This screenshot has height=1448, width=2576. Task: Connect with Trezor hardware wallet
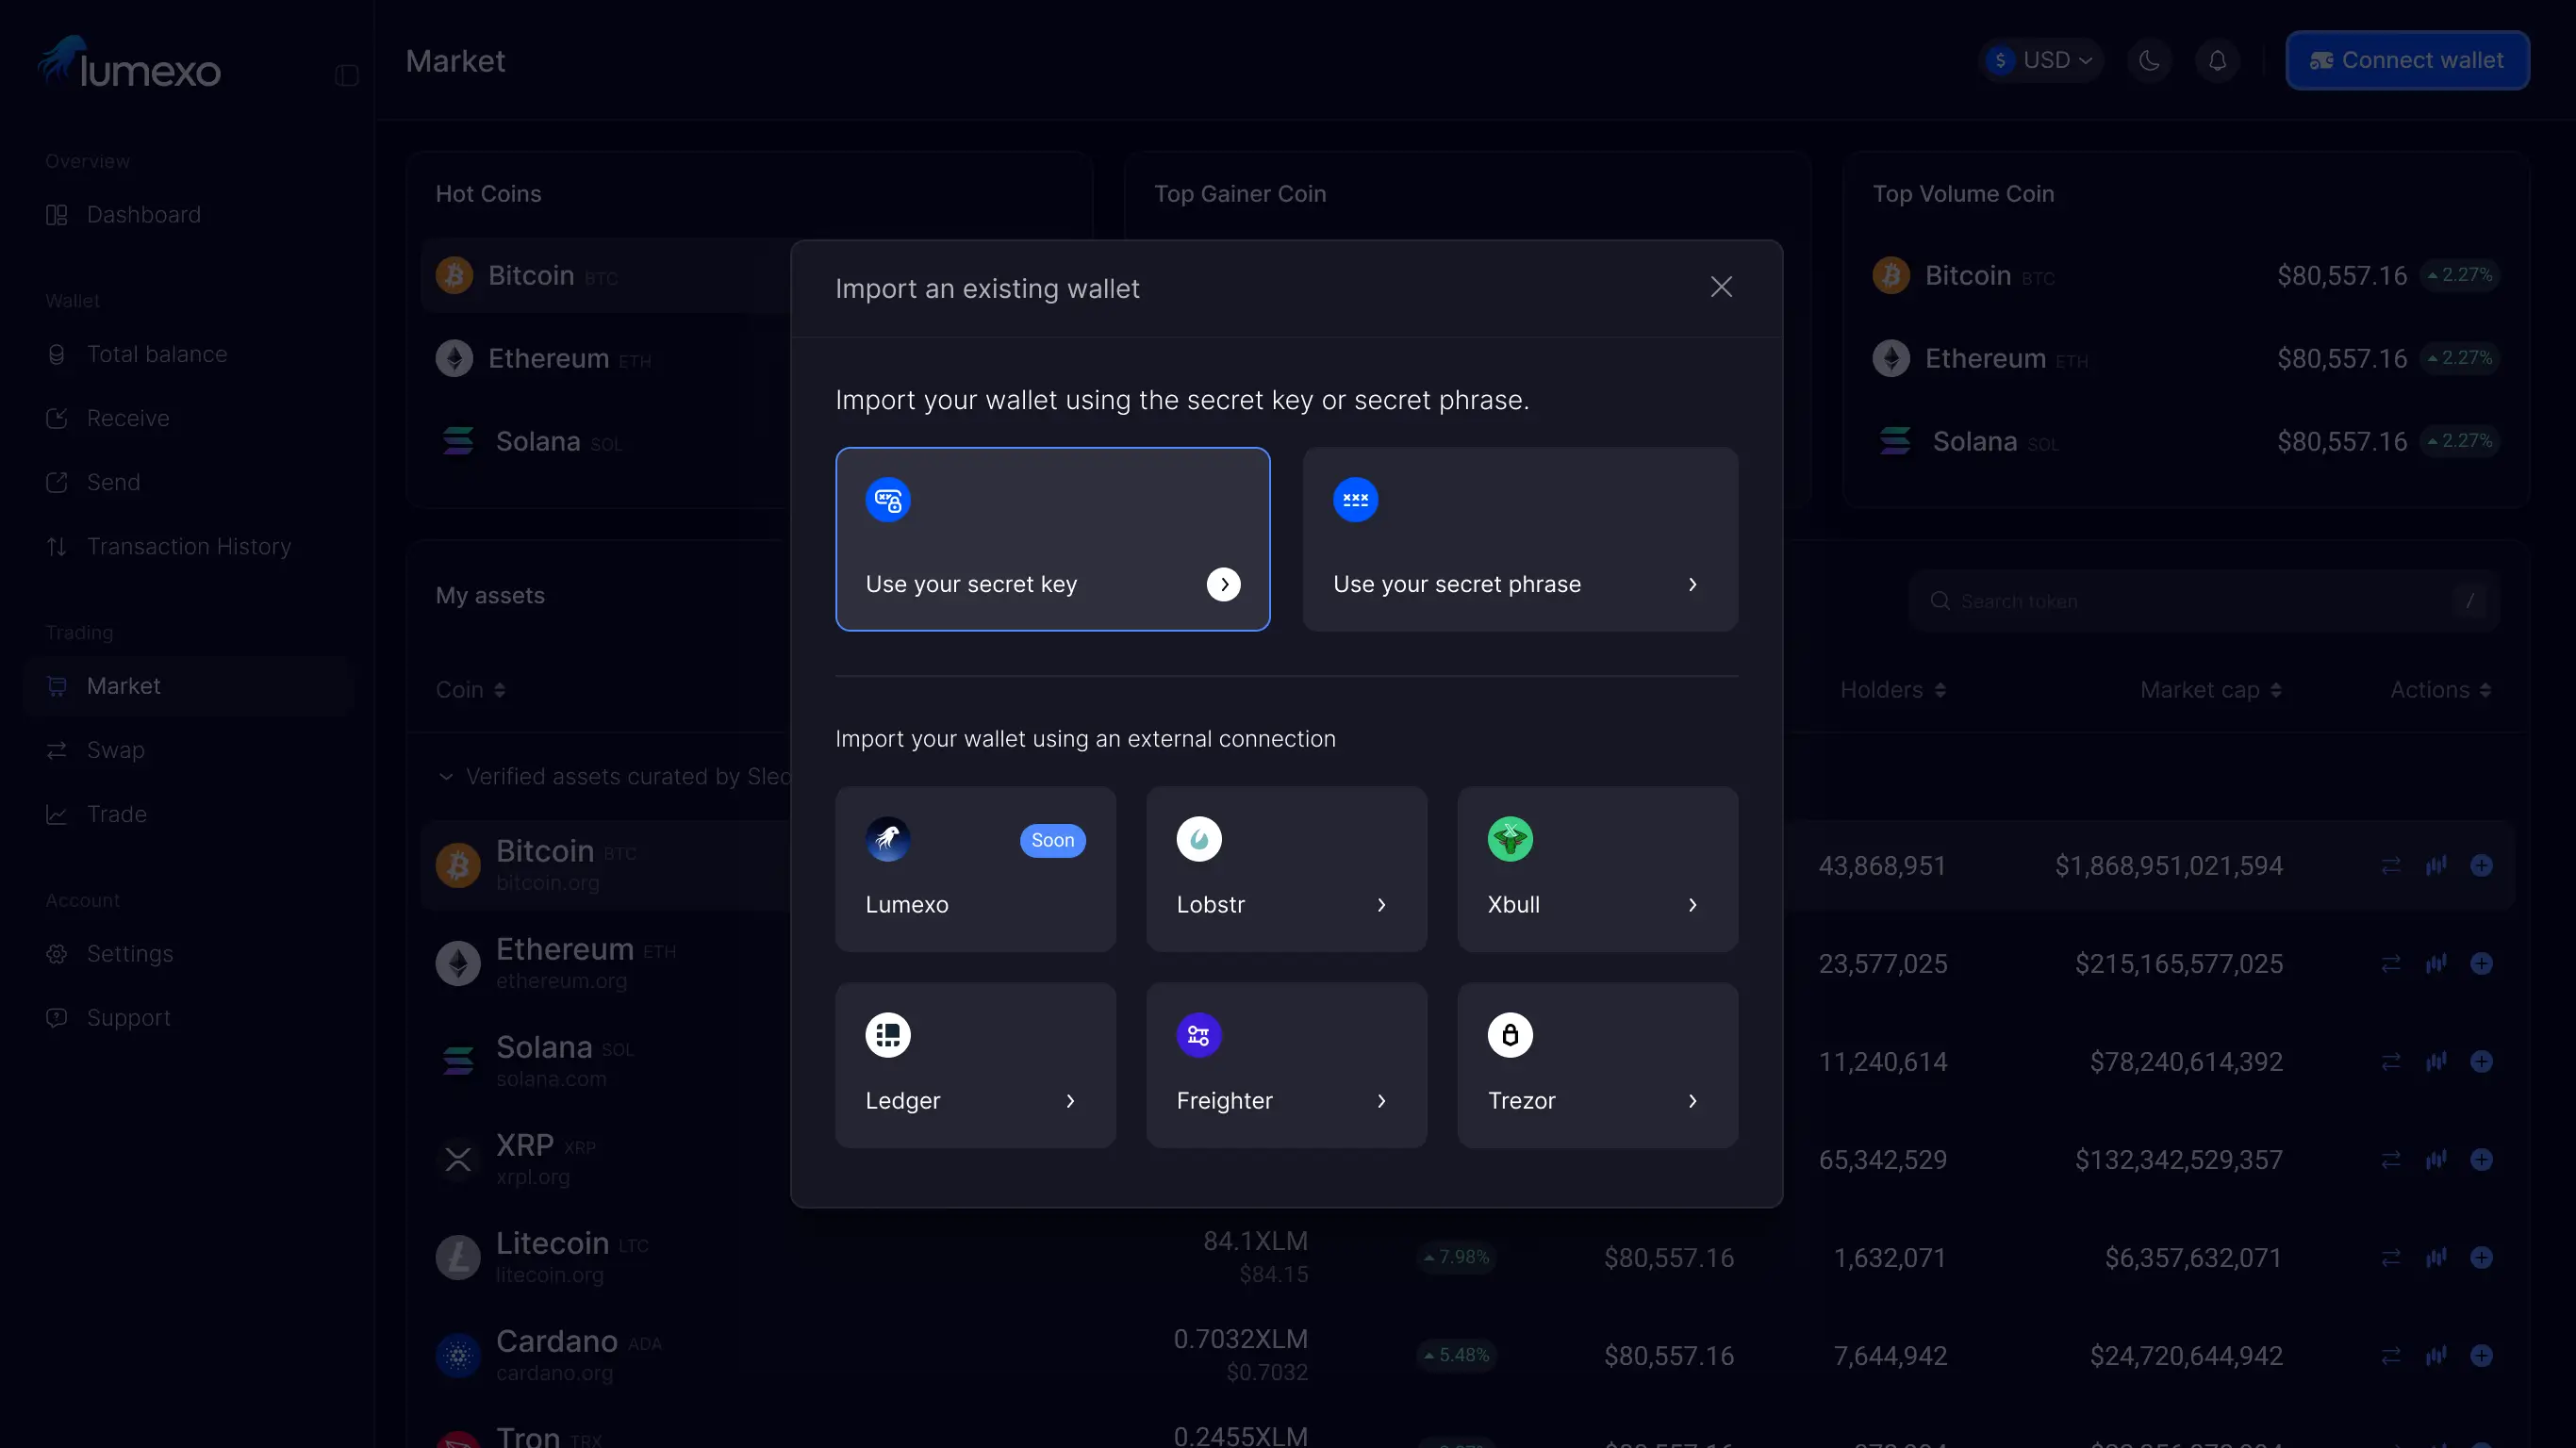(1598, 1065)
